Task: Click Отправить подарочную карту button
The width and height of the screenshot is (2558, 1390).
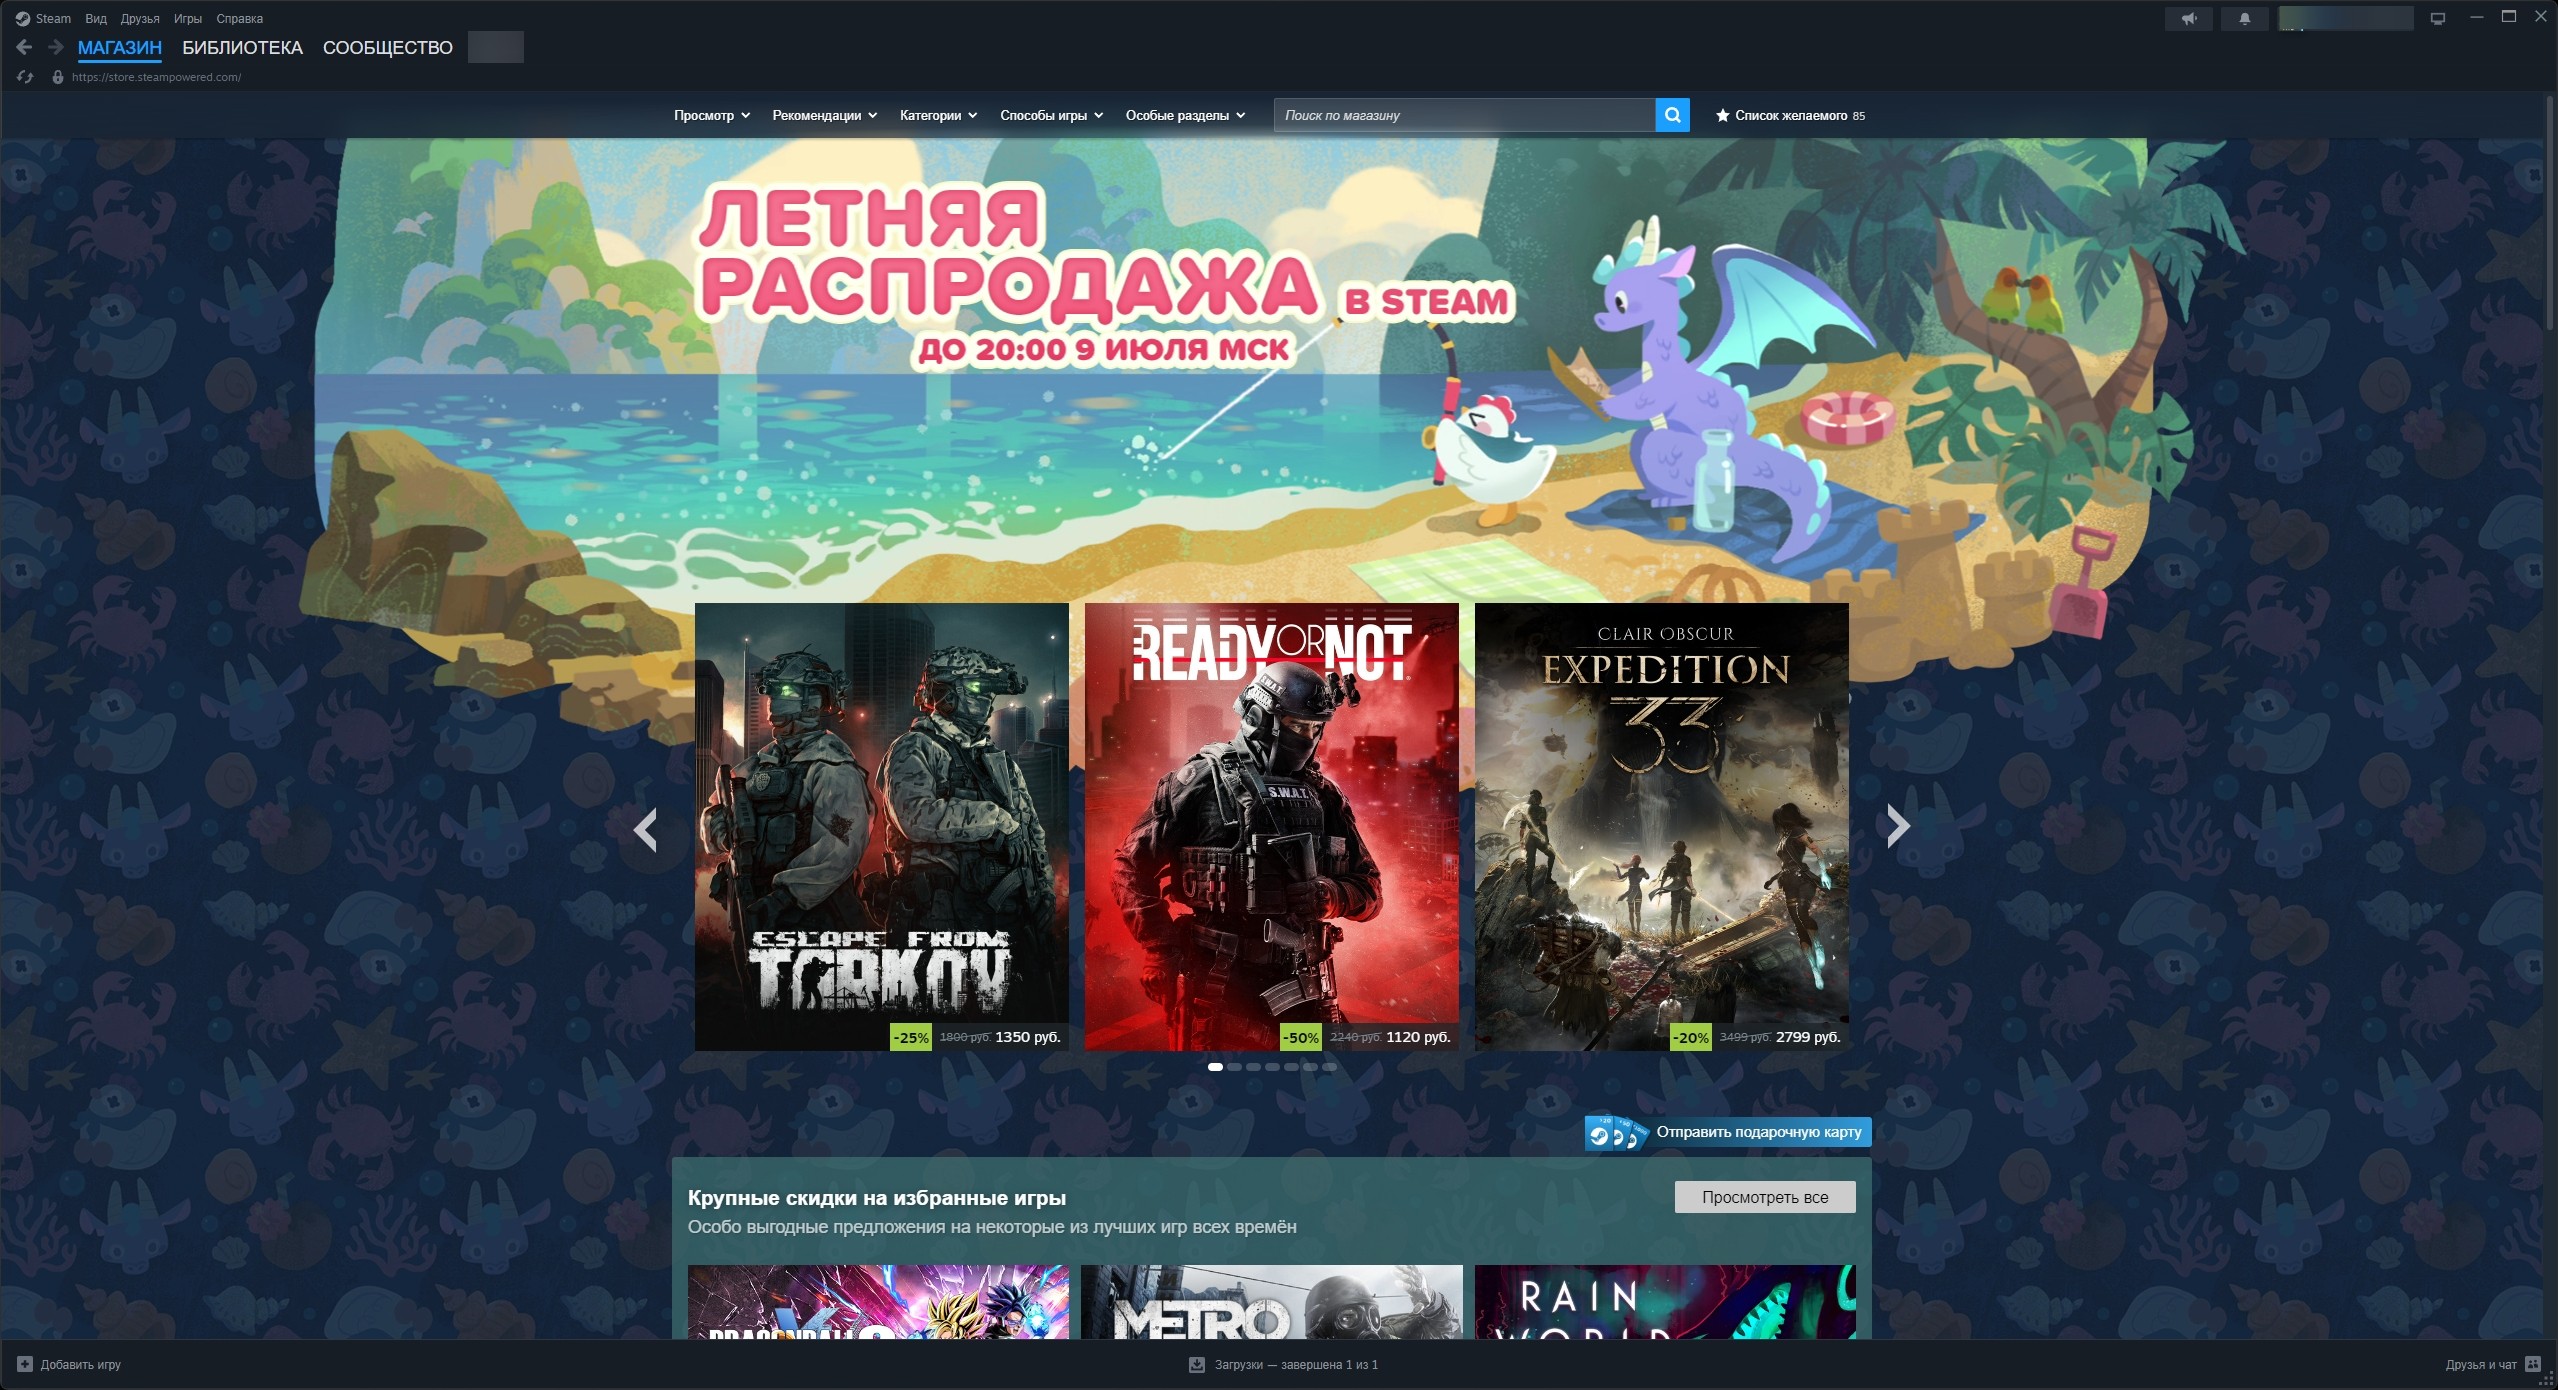Action: point(1728,1132)
